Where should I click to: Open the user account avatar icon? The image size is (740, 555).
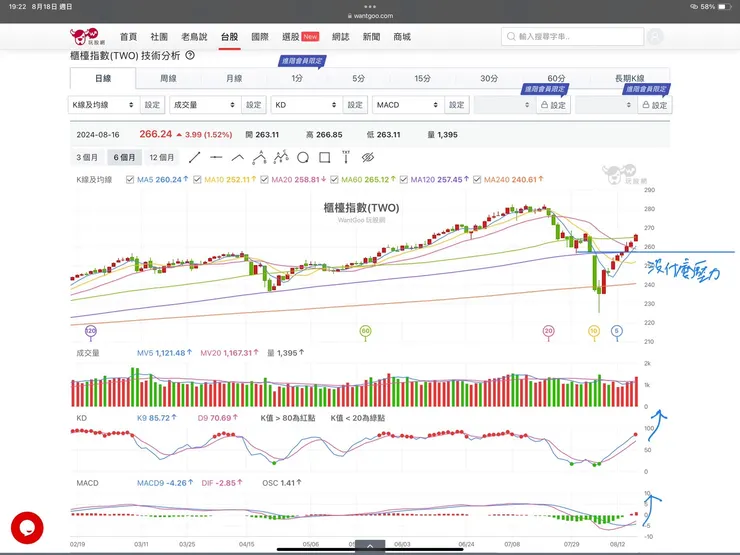click(x=655, y=36)
